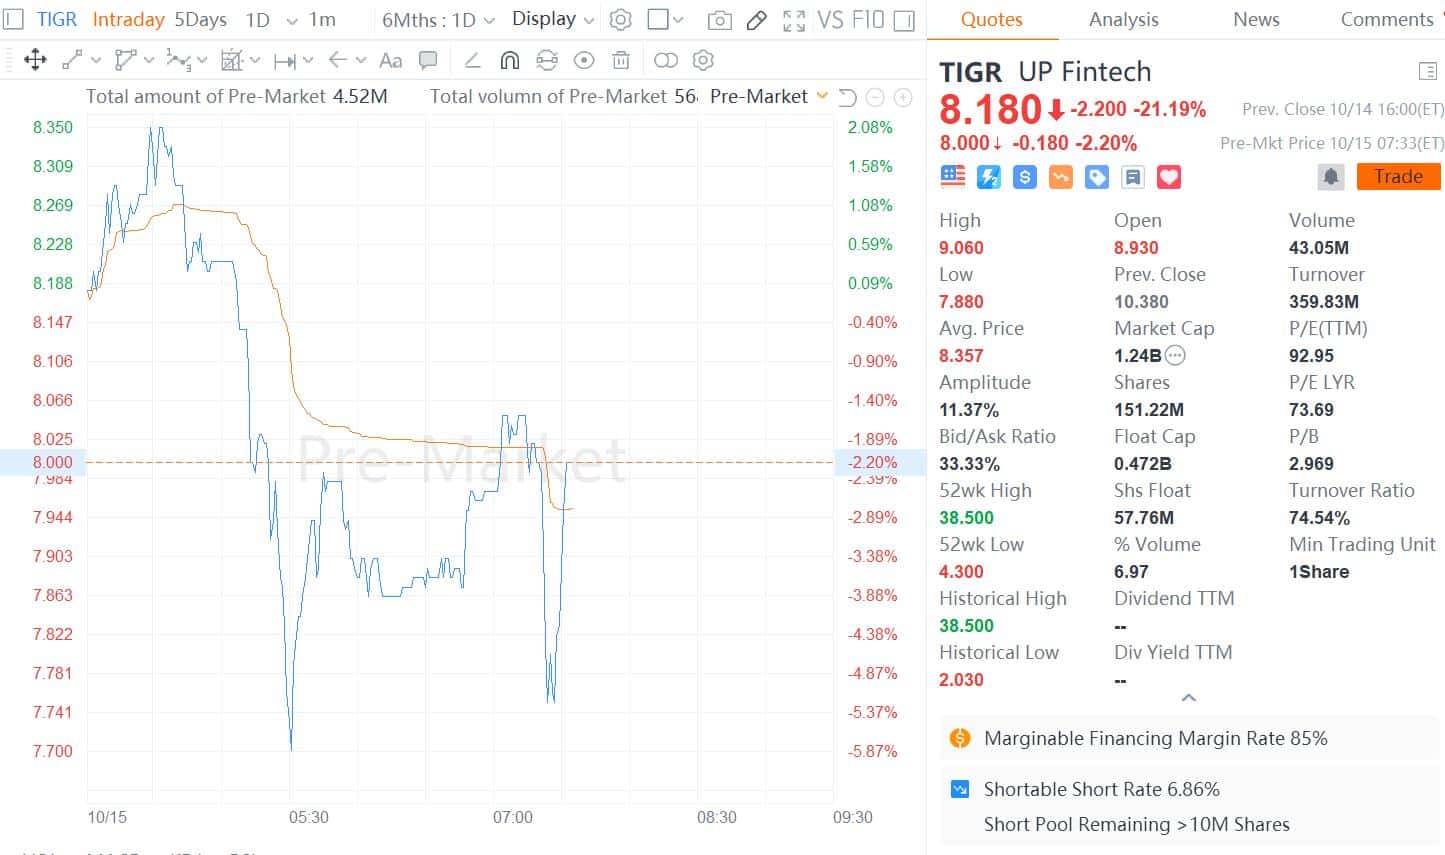Toggle price alerts with the bell icon
This screenshot has width=1445, height=855.
tap(1330, 176)
